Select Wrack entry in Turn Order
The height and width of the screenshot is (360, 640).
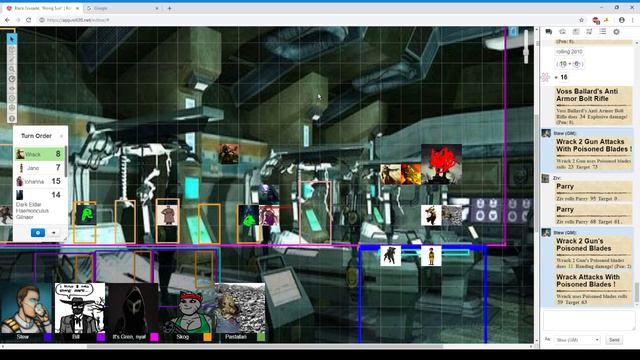tap(39, 154)
